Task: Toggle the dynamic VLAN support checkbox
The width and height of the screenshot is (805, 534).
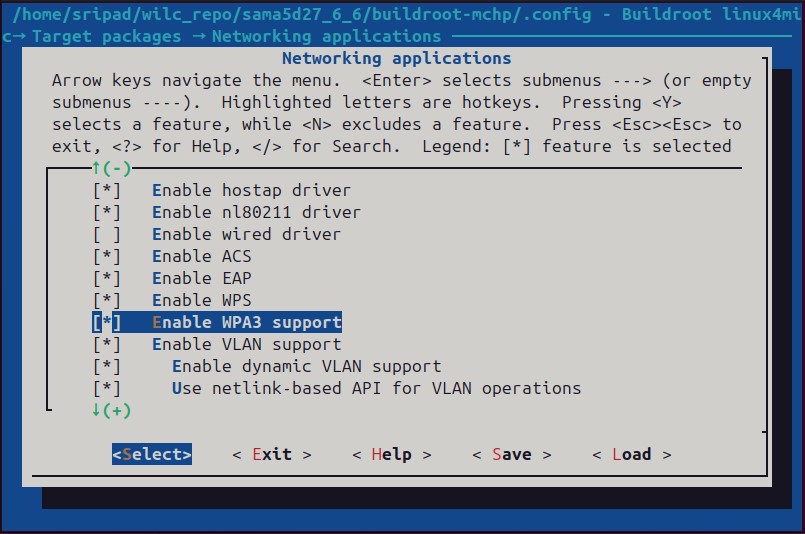Action: pos(107,366)
